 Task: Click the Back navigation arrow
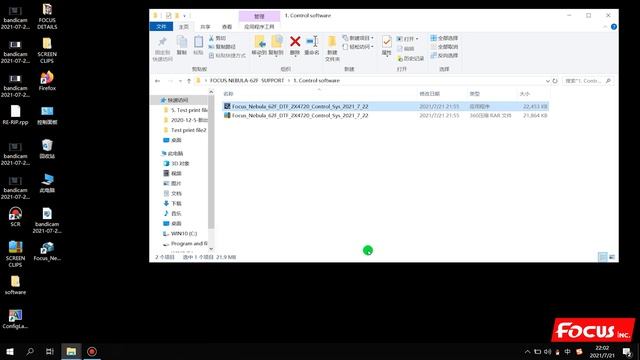click(158, 81)
